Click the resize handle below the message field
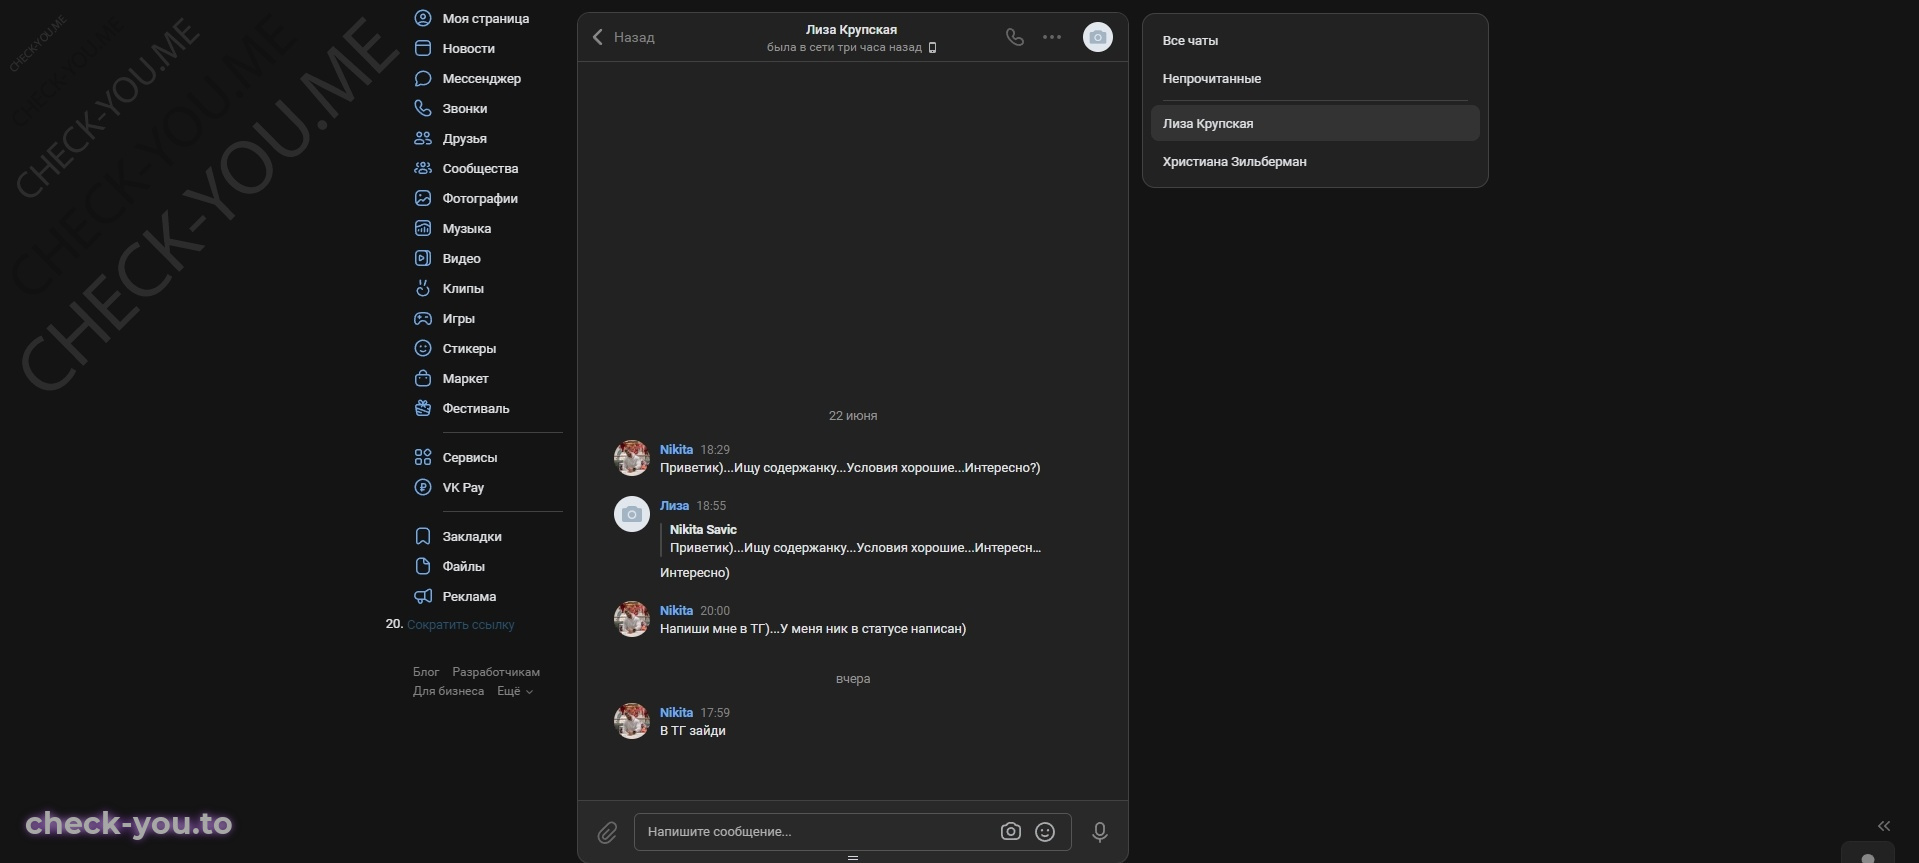Image resolution: width=1919 pixels, height=863 pixels. 853,857
